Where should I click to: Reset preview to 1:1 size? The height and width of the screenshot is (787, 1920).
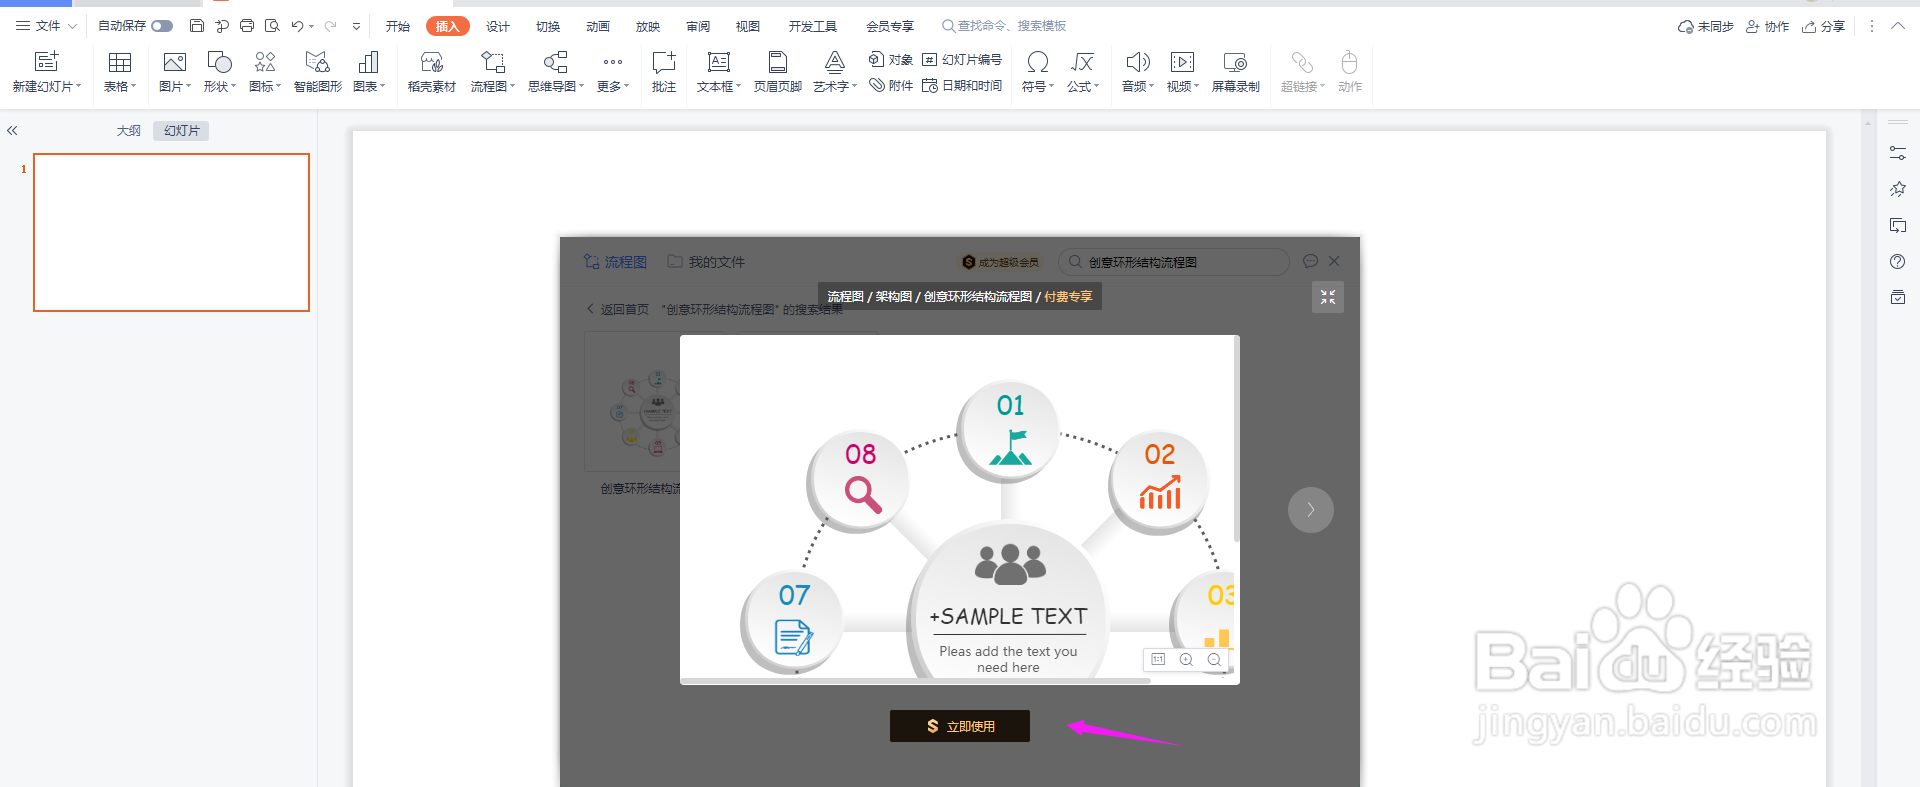pyautogui.click(x=1158, y=660)
